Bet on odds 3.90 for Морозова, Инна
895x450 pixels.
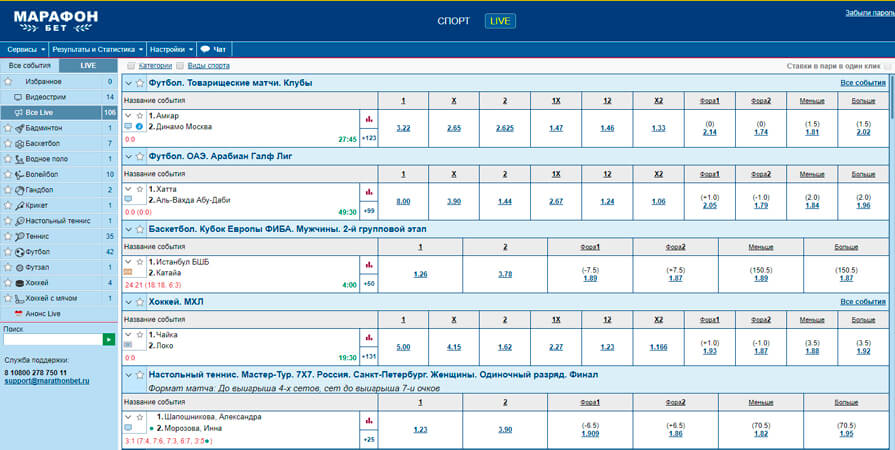pyautogui.click(x=505, y=430)
